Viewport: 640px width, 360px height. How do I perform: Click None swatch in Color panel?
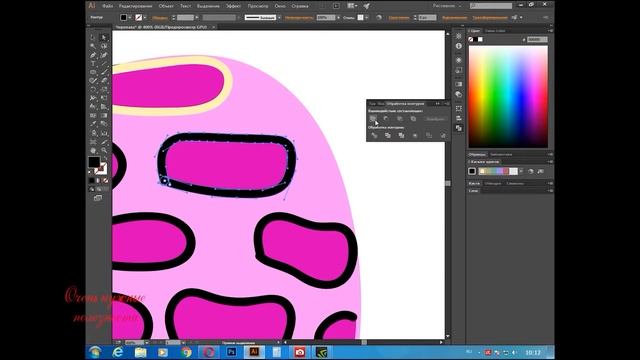(x=471, y=39)
